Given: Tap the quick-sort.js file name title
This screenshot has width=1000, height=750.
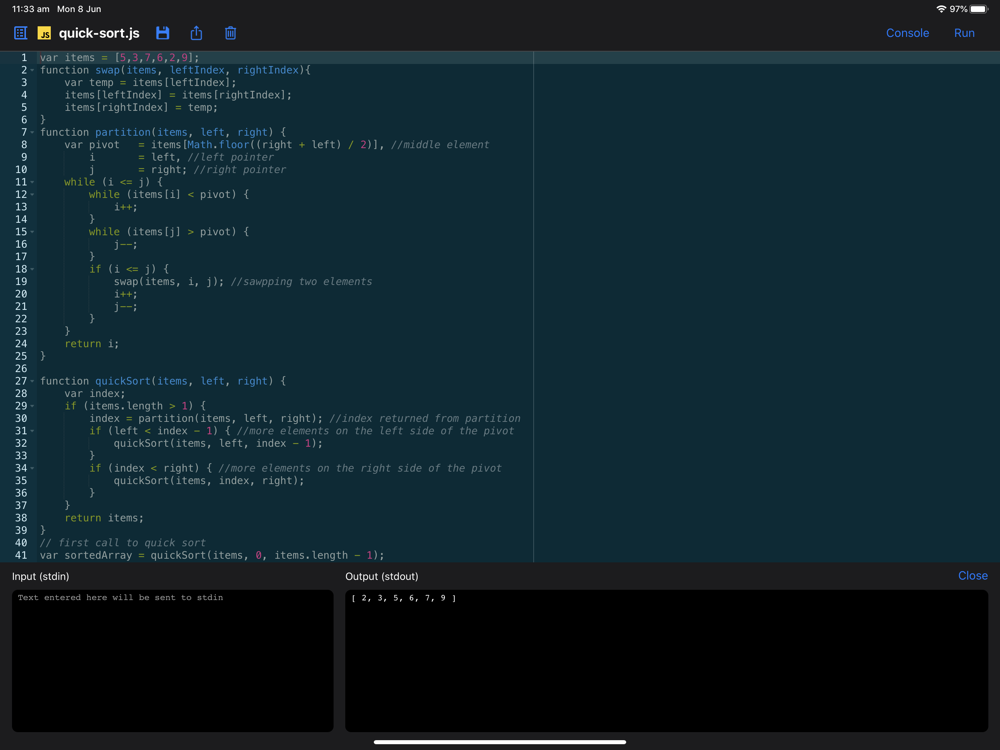Looking at the screenshot, I should 99,33.
